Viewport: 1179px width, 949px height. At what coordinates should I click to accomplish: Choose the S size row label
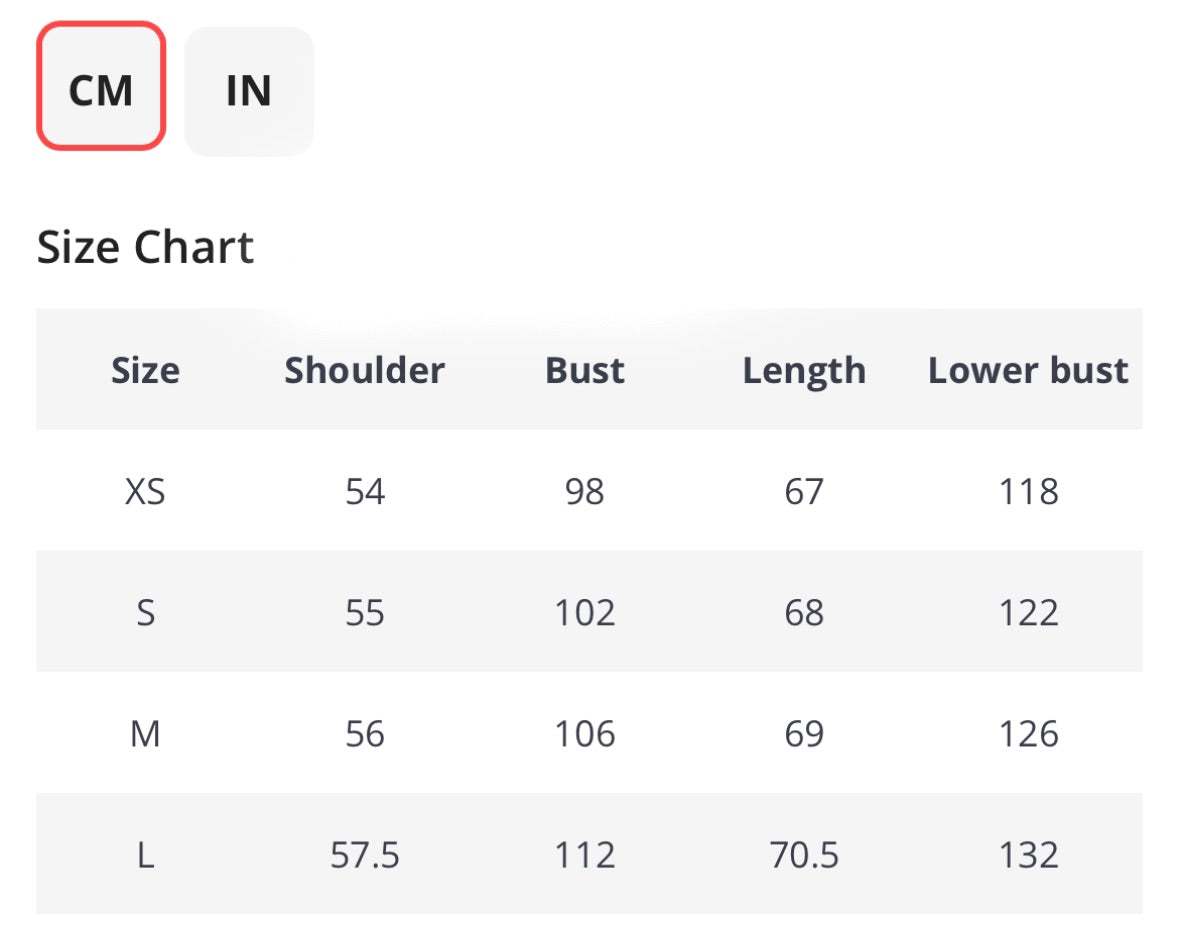tap(146, 613)
